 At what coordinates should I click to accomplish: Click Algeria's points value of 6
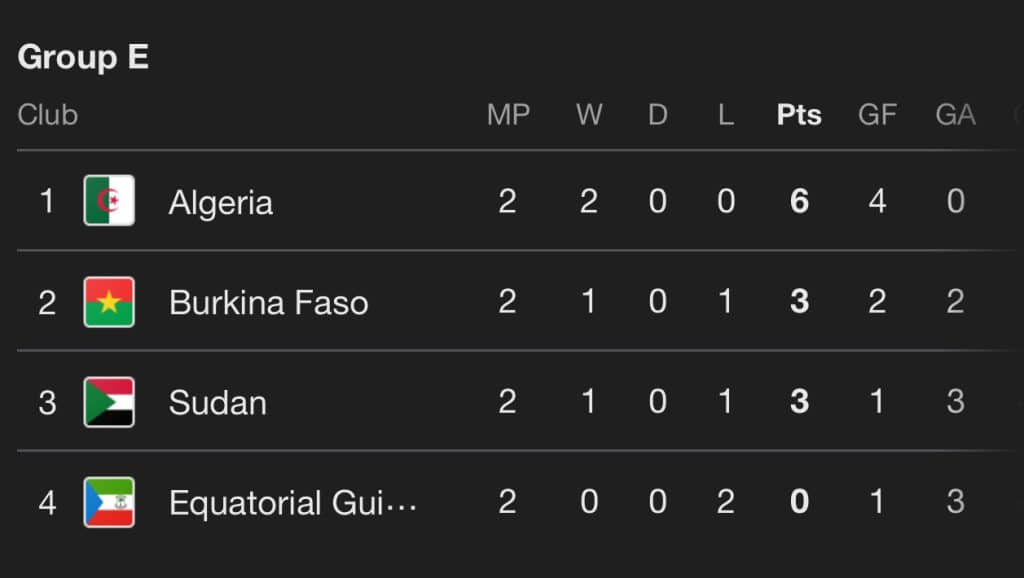pyautogui.click(x=799, y=202)
